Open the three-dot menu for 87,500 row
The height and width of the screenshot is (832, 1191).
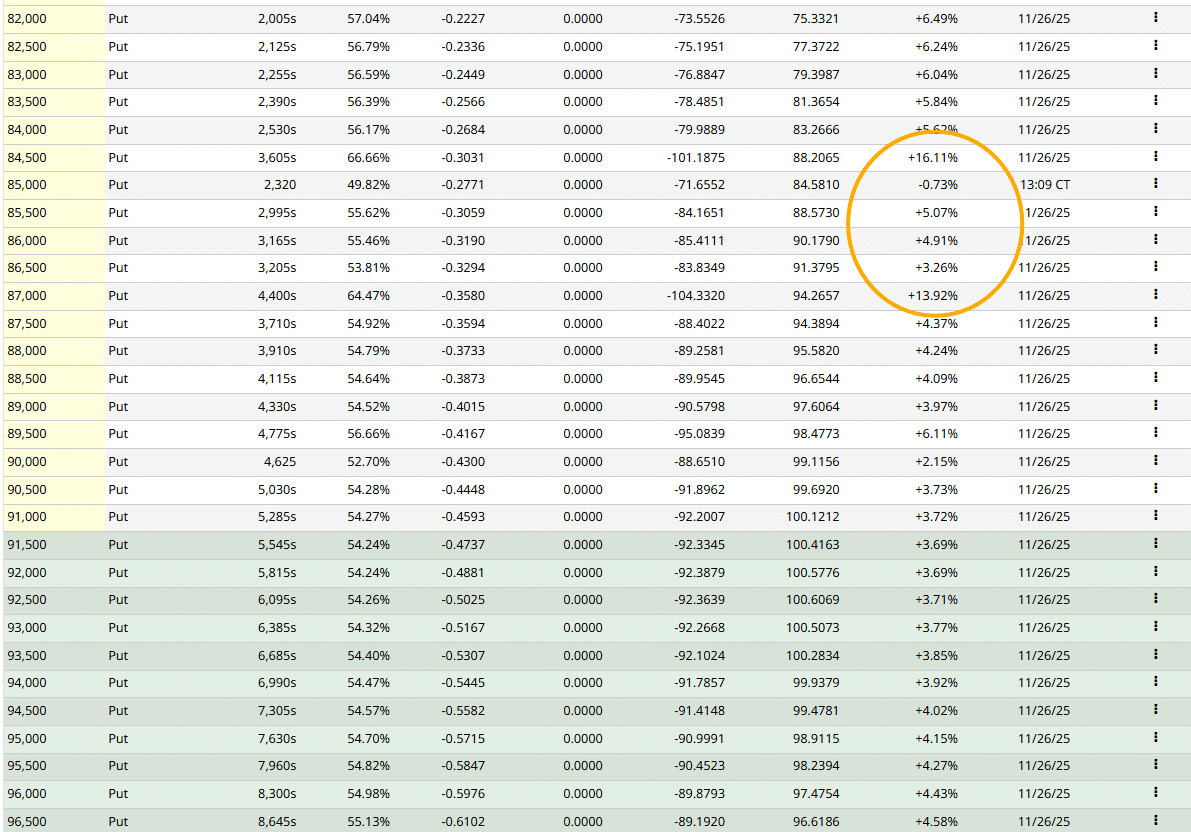[1155, 322]
